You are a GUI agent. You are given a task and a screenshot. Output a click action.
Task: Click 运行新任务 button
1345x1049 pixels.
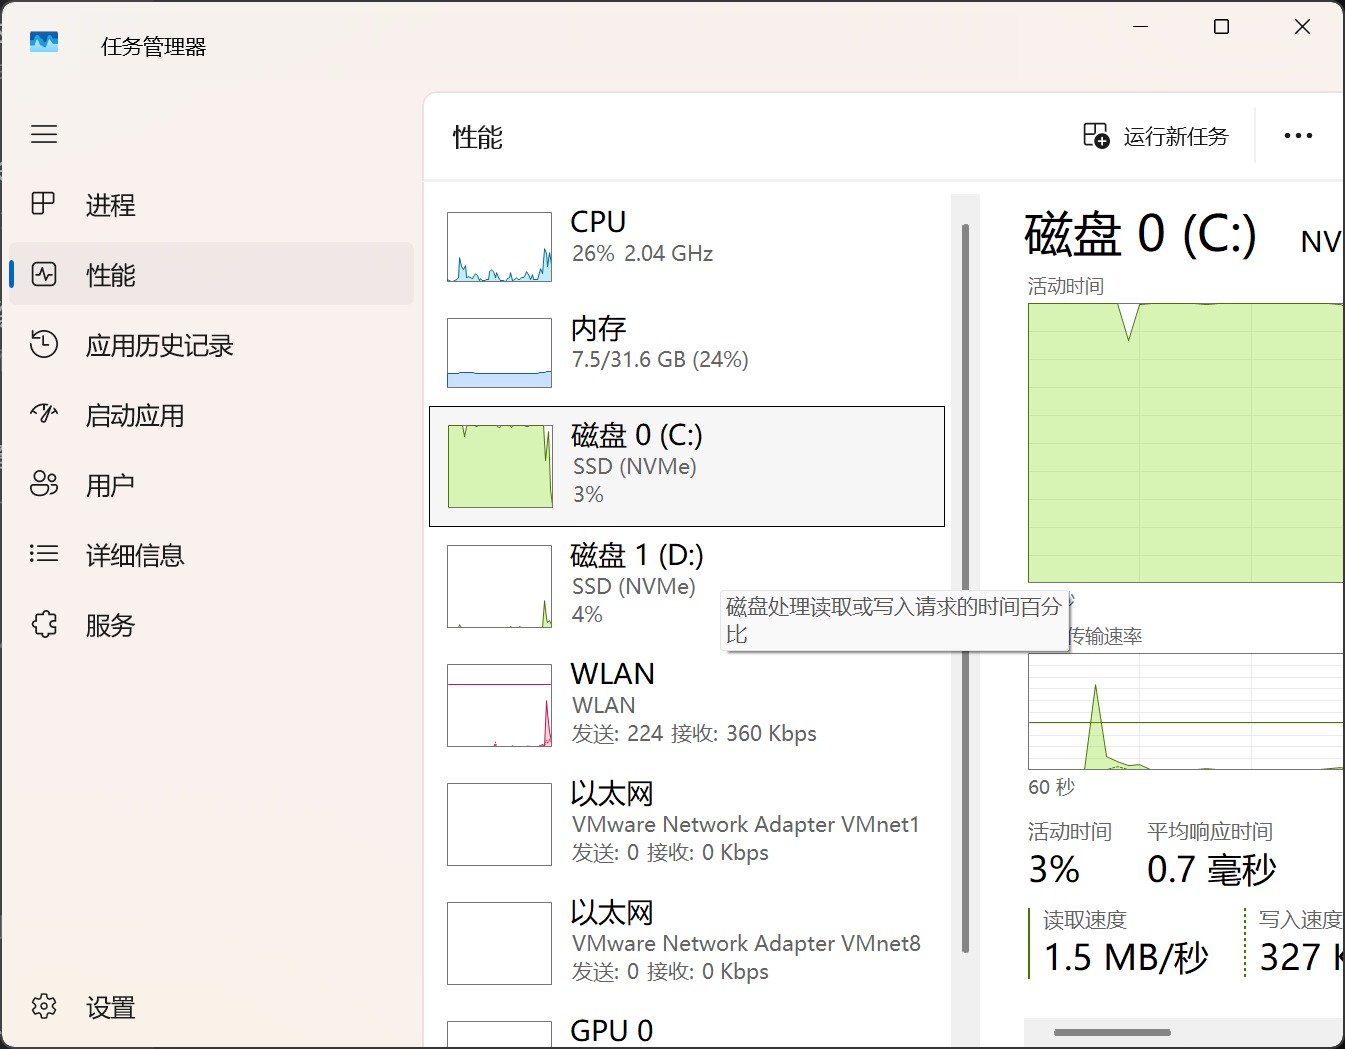point(1156,136)
